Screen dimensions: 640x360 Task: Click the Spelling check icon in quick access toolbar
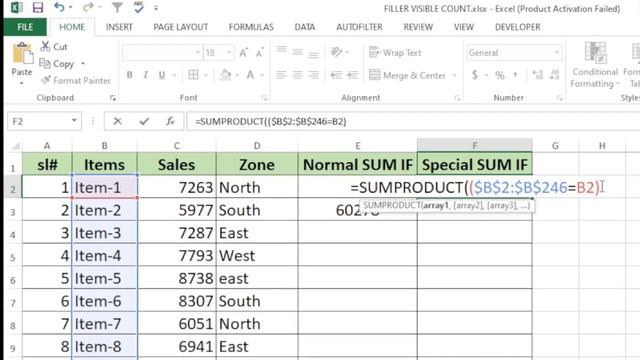[138, 7]
